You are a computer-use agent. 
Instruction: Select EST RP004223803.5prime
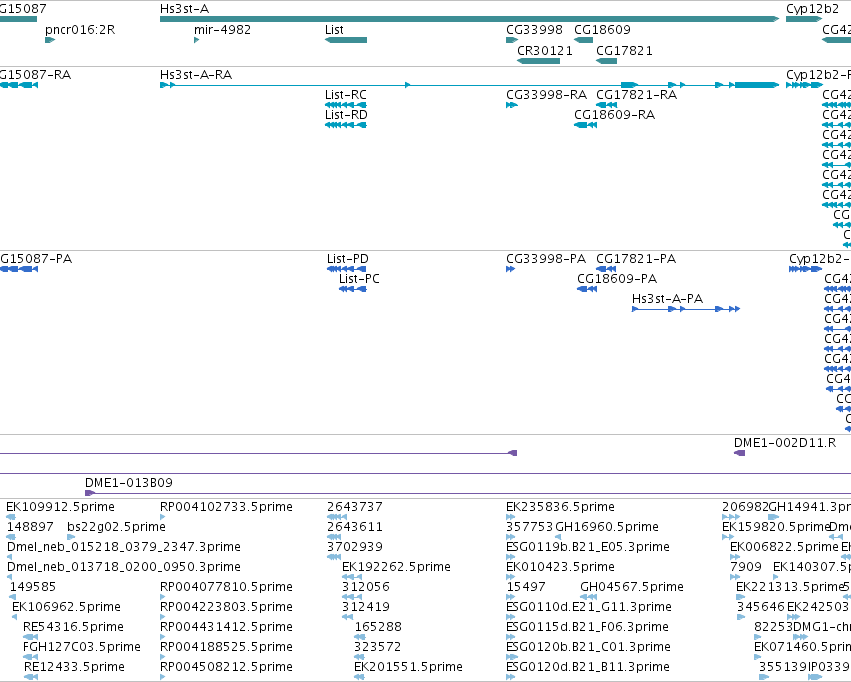point(226,607)
